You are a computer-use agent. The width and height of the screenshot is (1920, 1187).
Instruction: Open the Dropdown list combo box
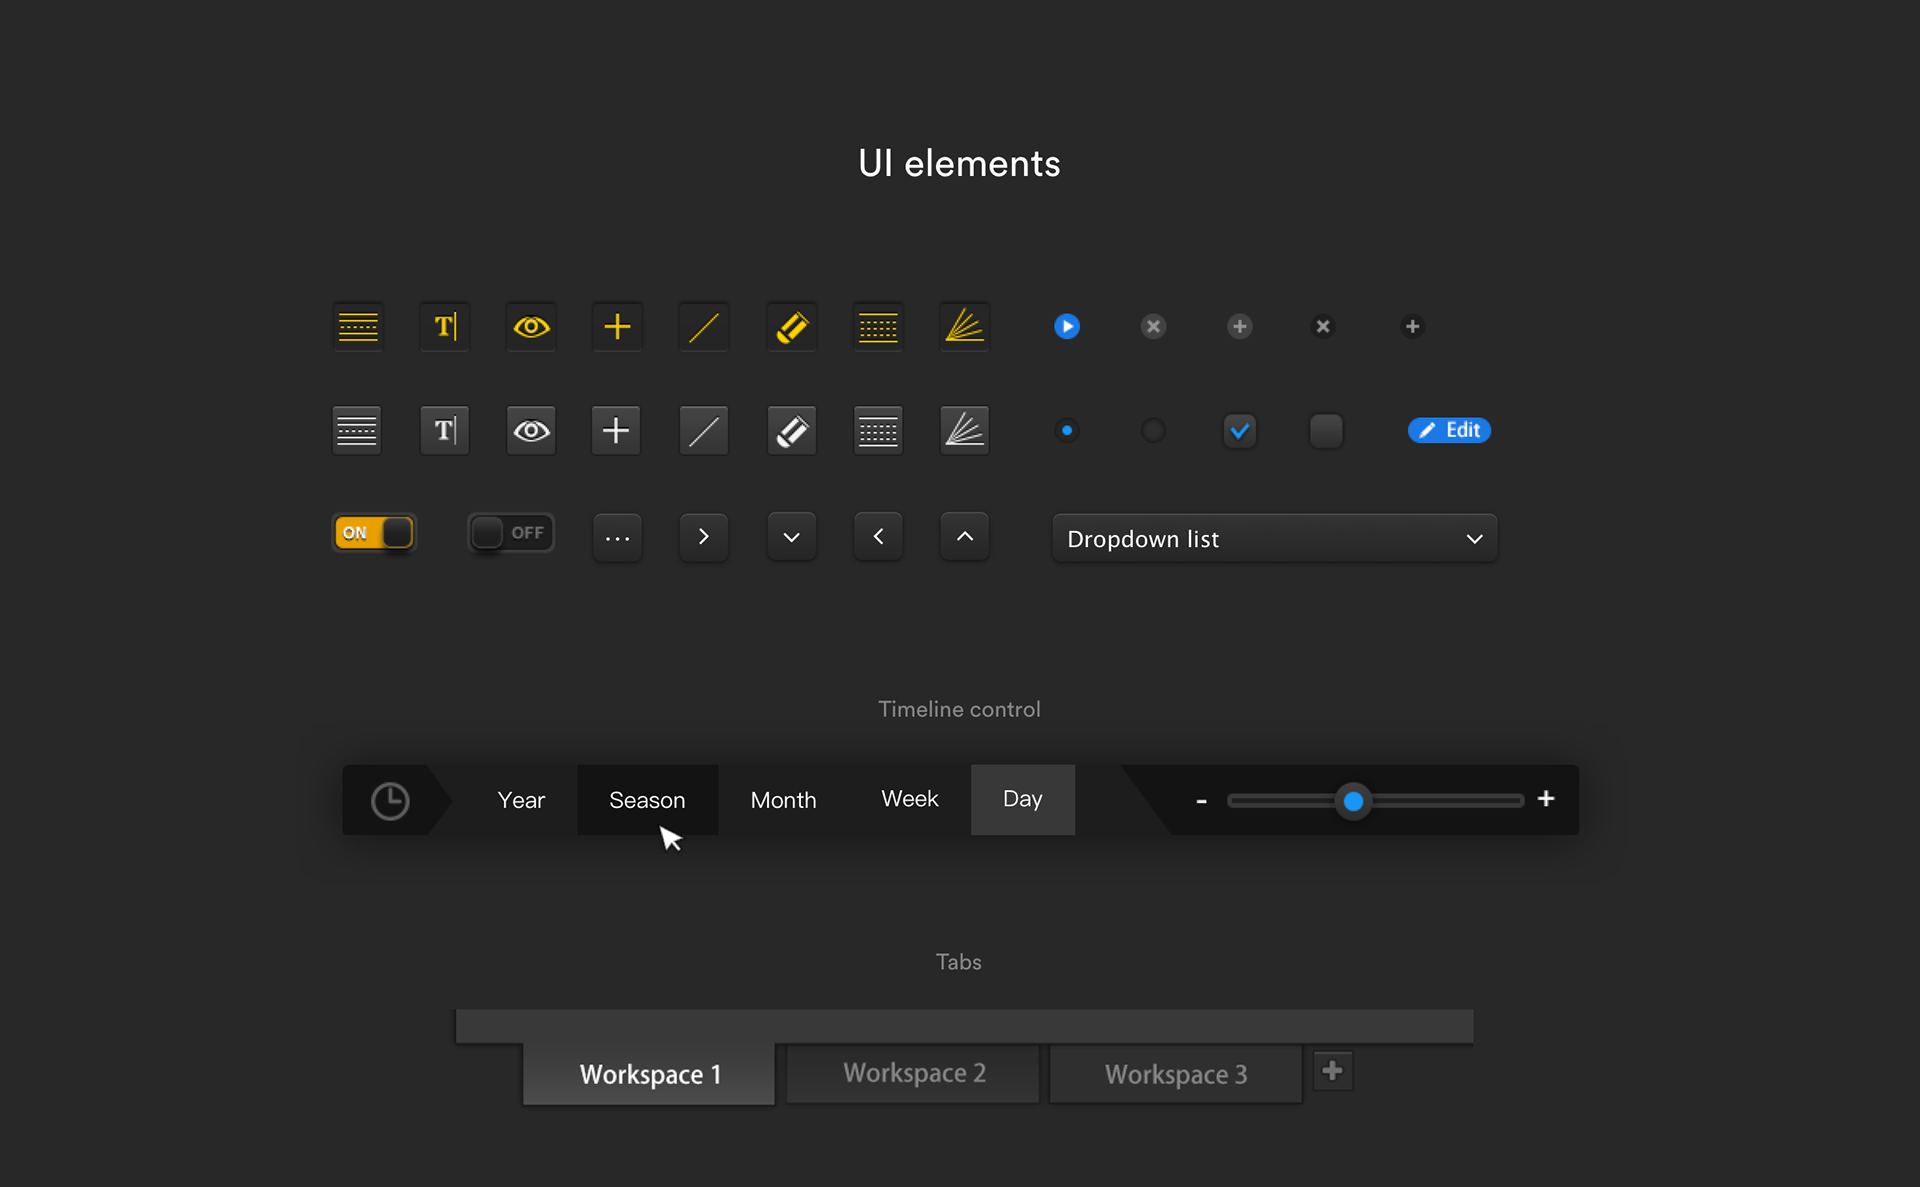[1274, 539]
